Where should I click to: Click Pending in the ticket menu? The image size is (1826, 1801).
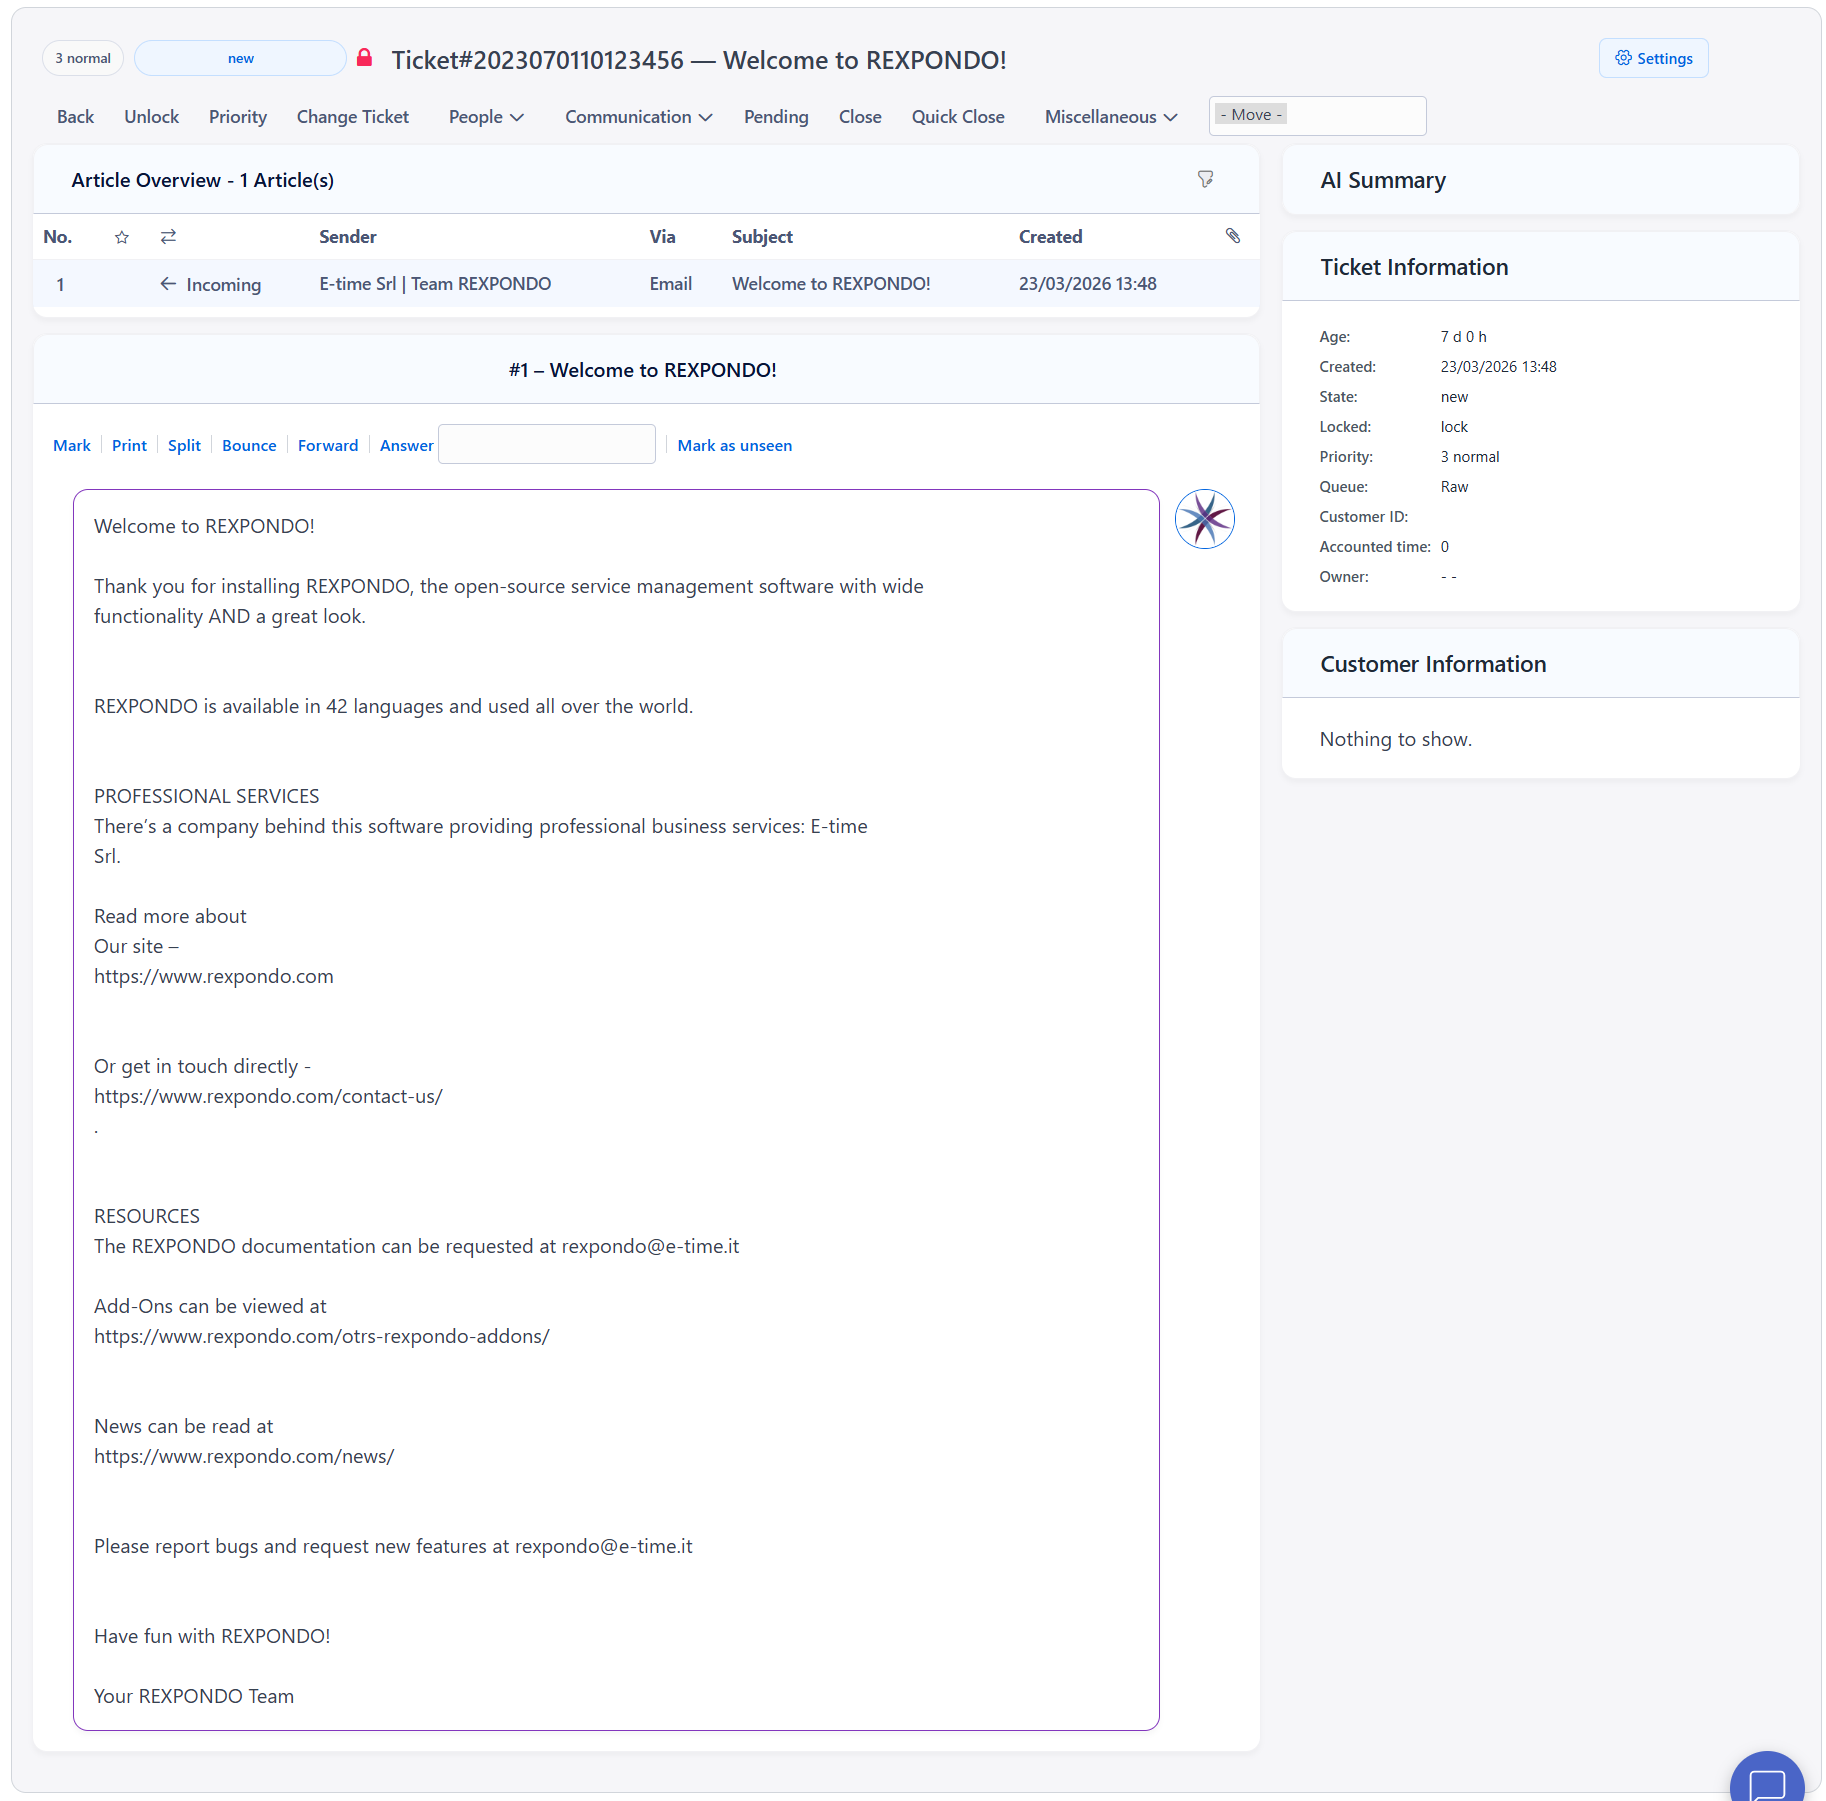tap(776, 117)
